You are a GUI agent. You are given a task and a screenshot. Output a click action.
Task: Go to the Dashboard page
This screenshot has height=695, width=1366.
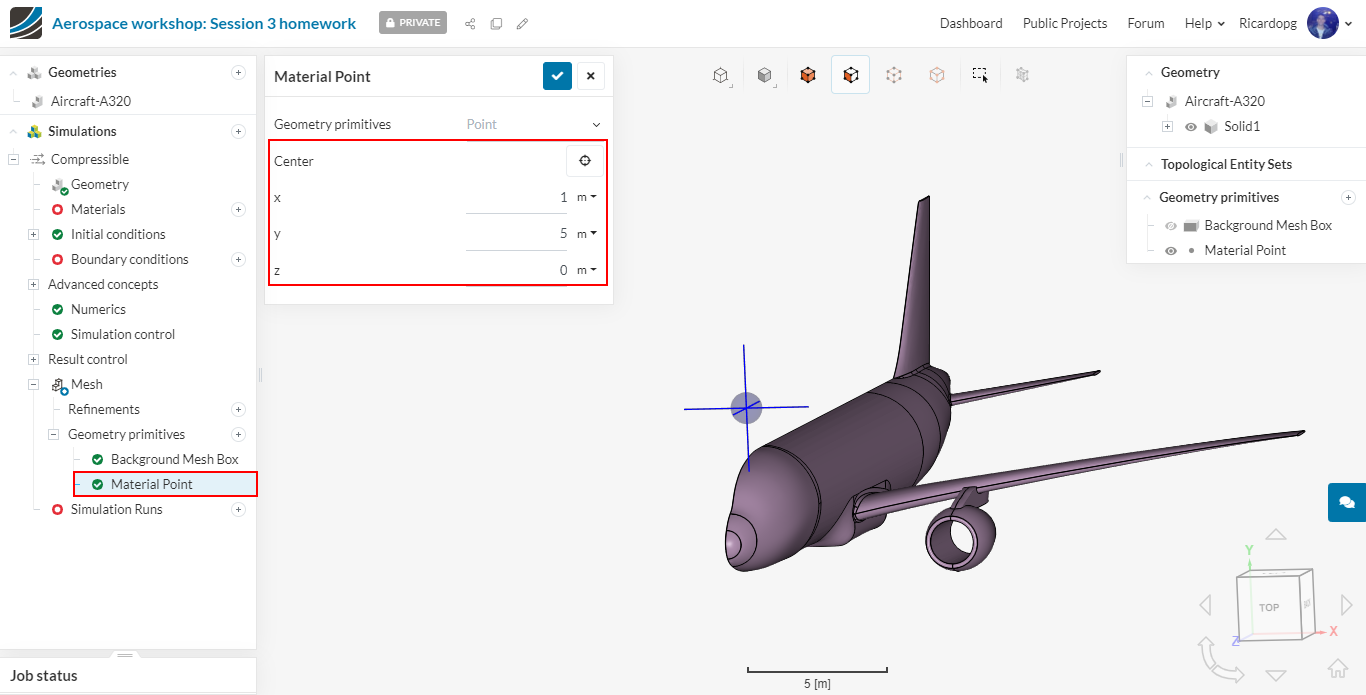click(970, 24)
